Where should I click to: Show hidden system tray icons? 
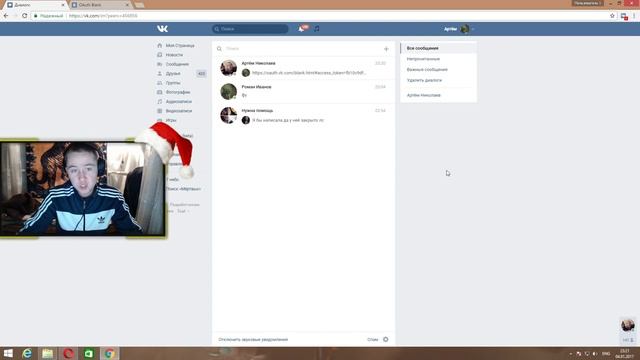(x=571, y=354)
